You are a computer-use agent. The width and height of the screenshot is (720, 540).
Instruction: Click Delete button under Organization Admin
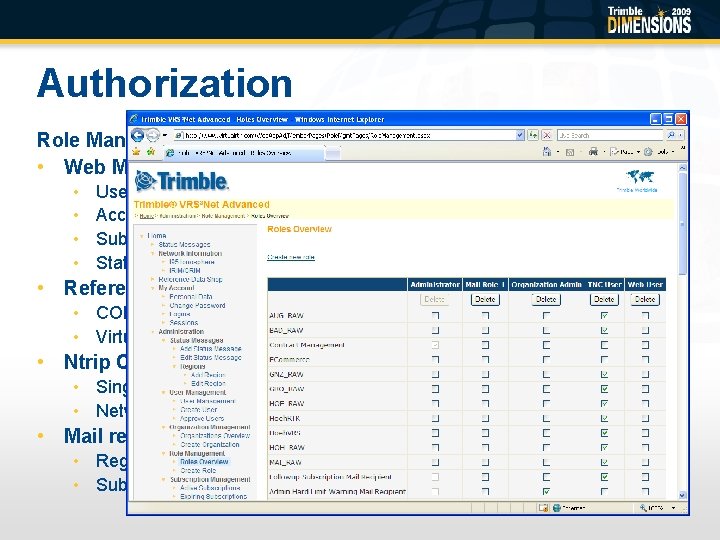click(x=546, y=299)
